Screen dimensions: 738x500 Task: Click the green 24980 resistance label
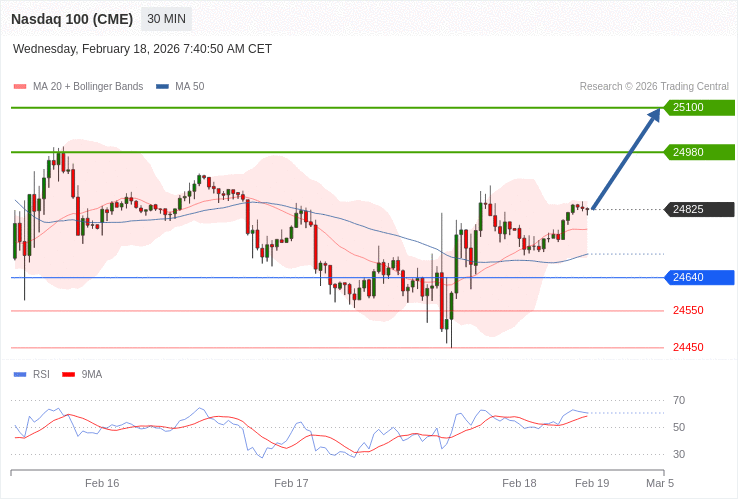[x=699, y=152]
